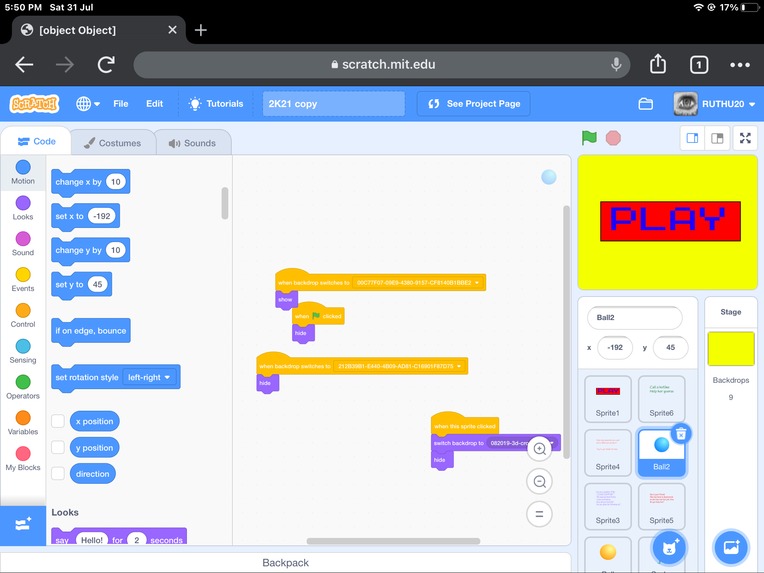Tap the browser share icon
Screen dimensions: 764x573
pos(658,64)
